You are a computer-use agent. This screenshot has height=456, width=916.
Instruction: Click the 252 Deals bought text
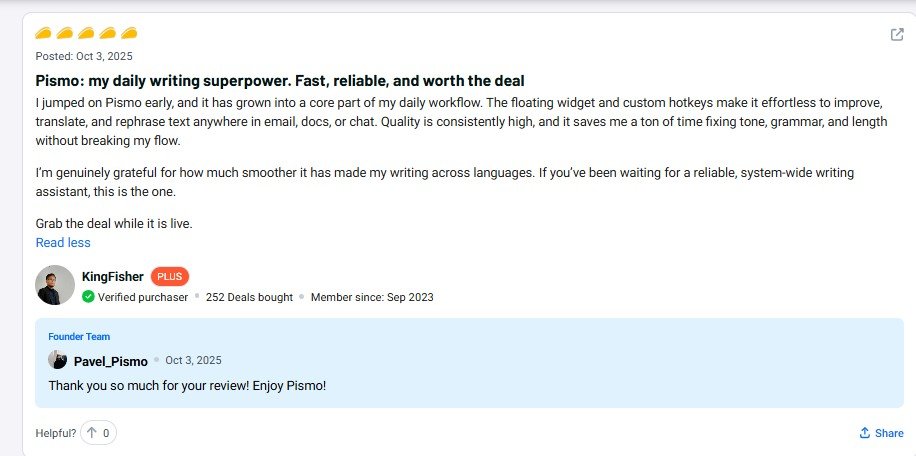[x=249, y=297]
